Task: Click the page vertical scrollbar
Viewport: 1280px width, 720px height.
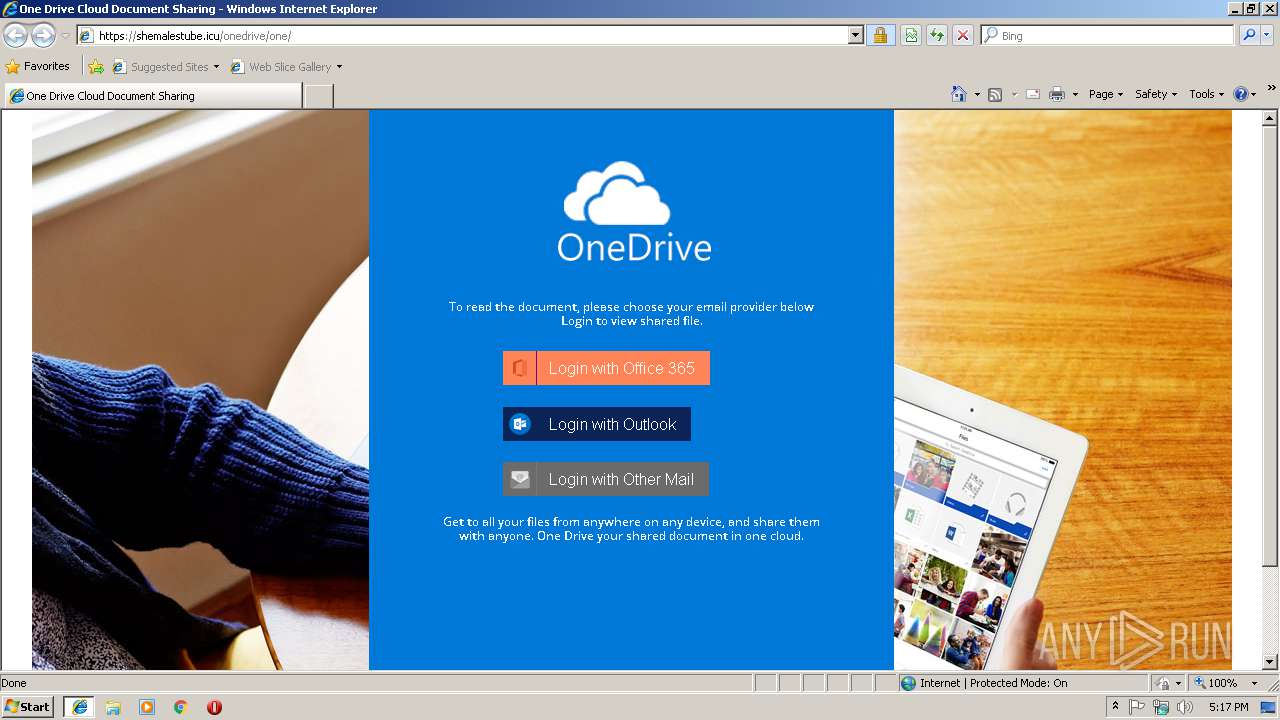Action: (1270, 389)
